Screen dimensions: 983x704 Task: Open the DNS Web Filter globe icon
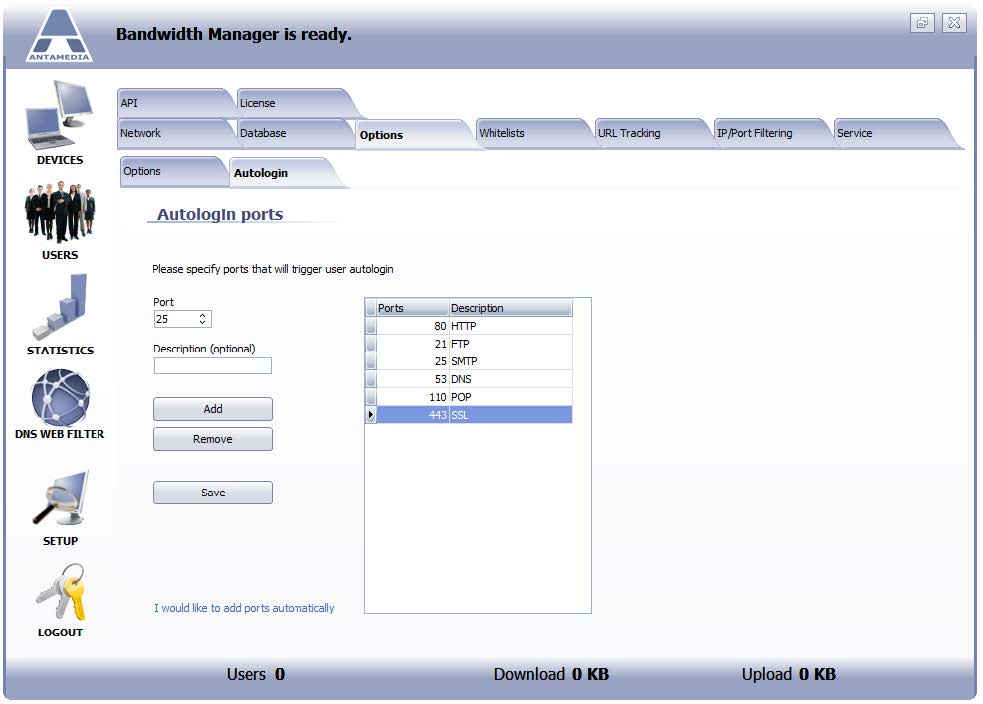click(60, 397)
